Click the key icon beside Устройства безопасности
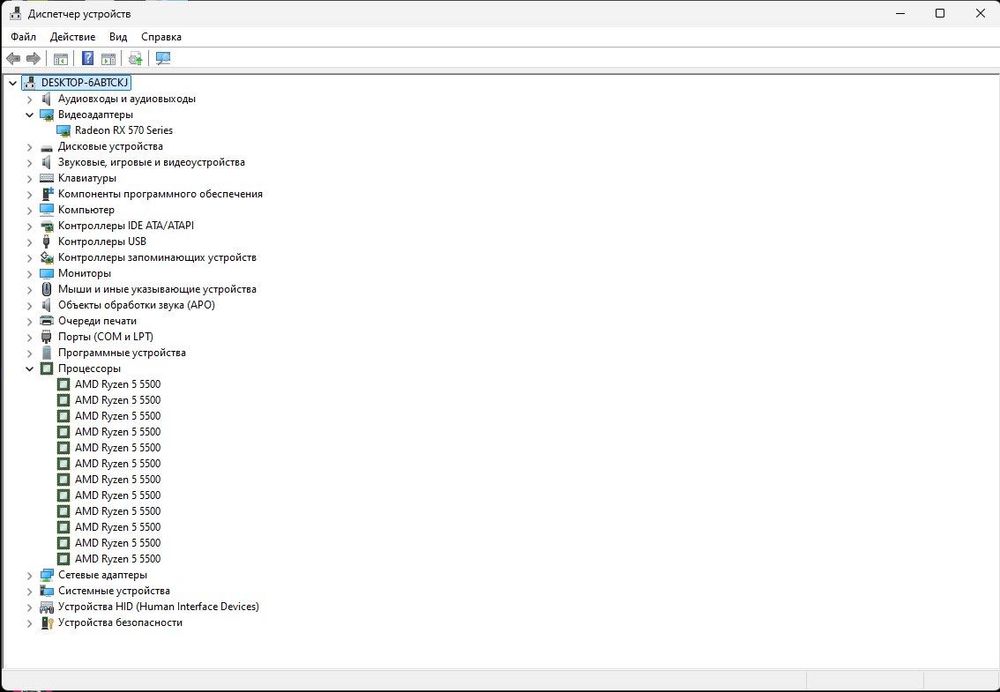 47,622
